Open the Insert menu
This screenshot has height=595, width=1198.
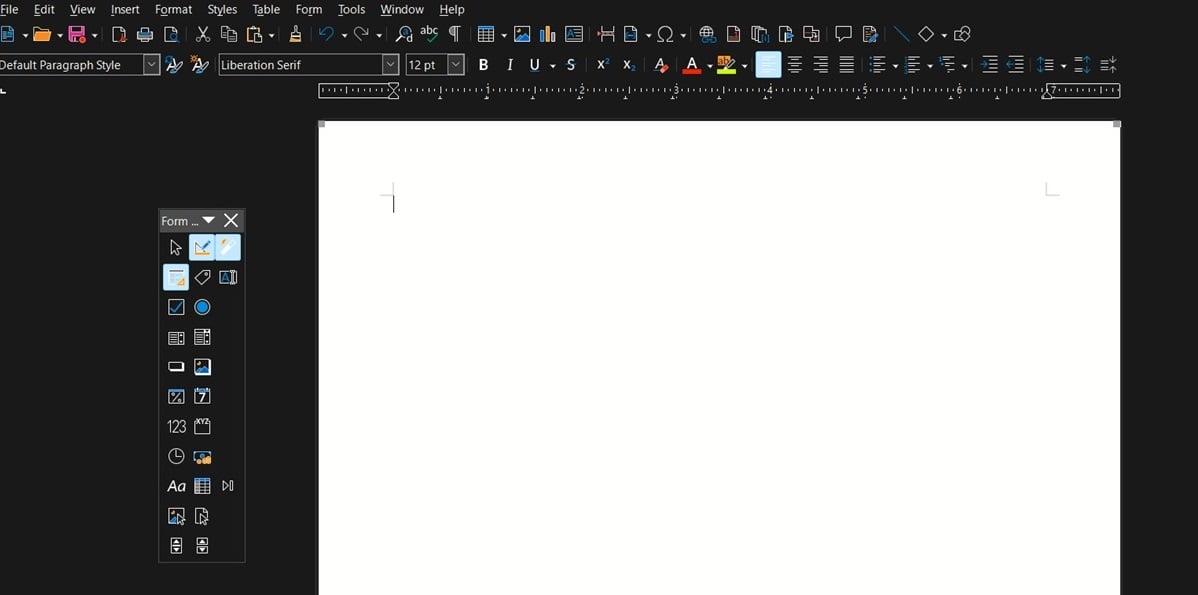coord(125,10)
